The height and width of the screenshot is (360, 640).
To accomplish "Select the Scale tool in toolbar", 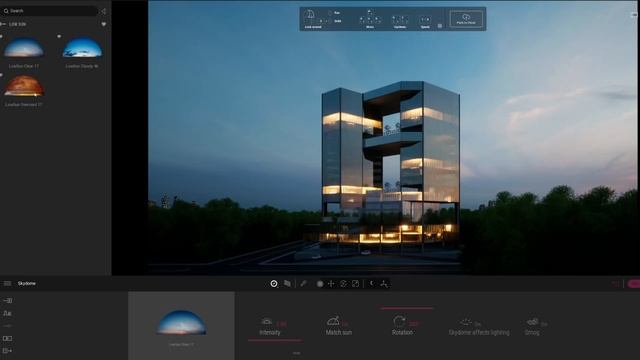I will (x=356, y=283).
